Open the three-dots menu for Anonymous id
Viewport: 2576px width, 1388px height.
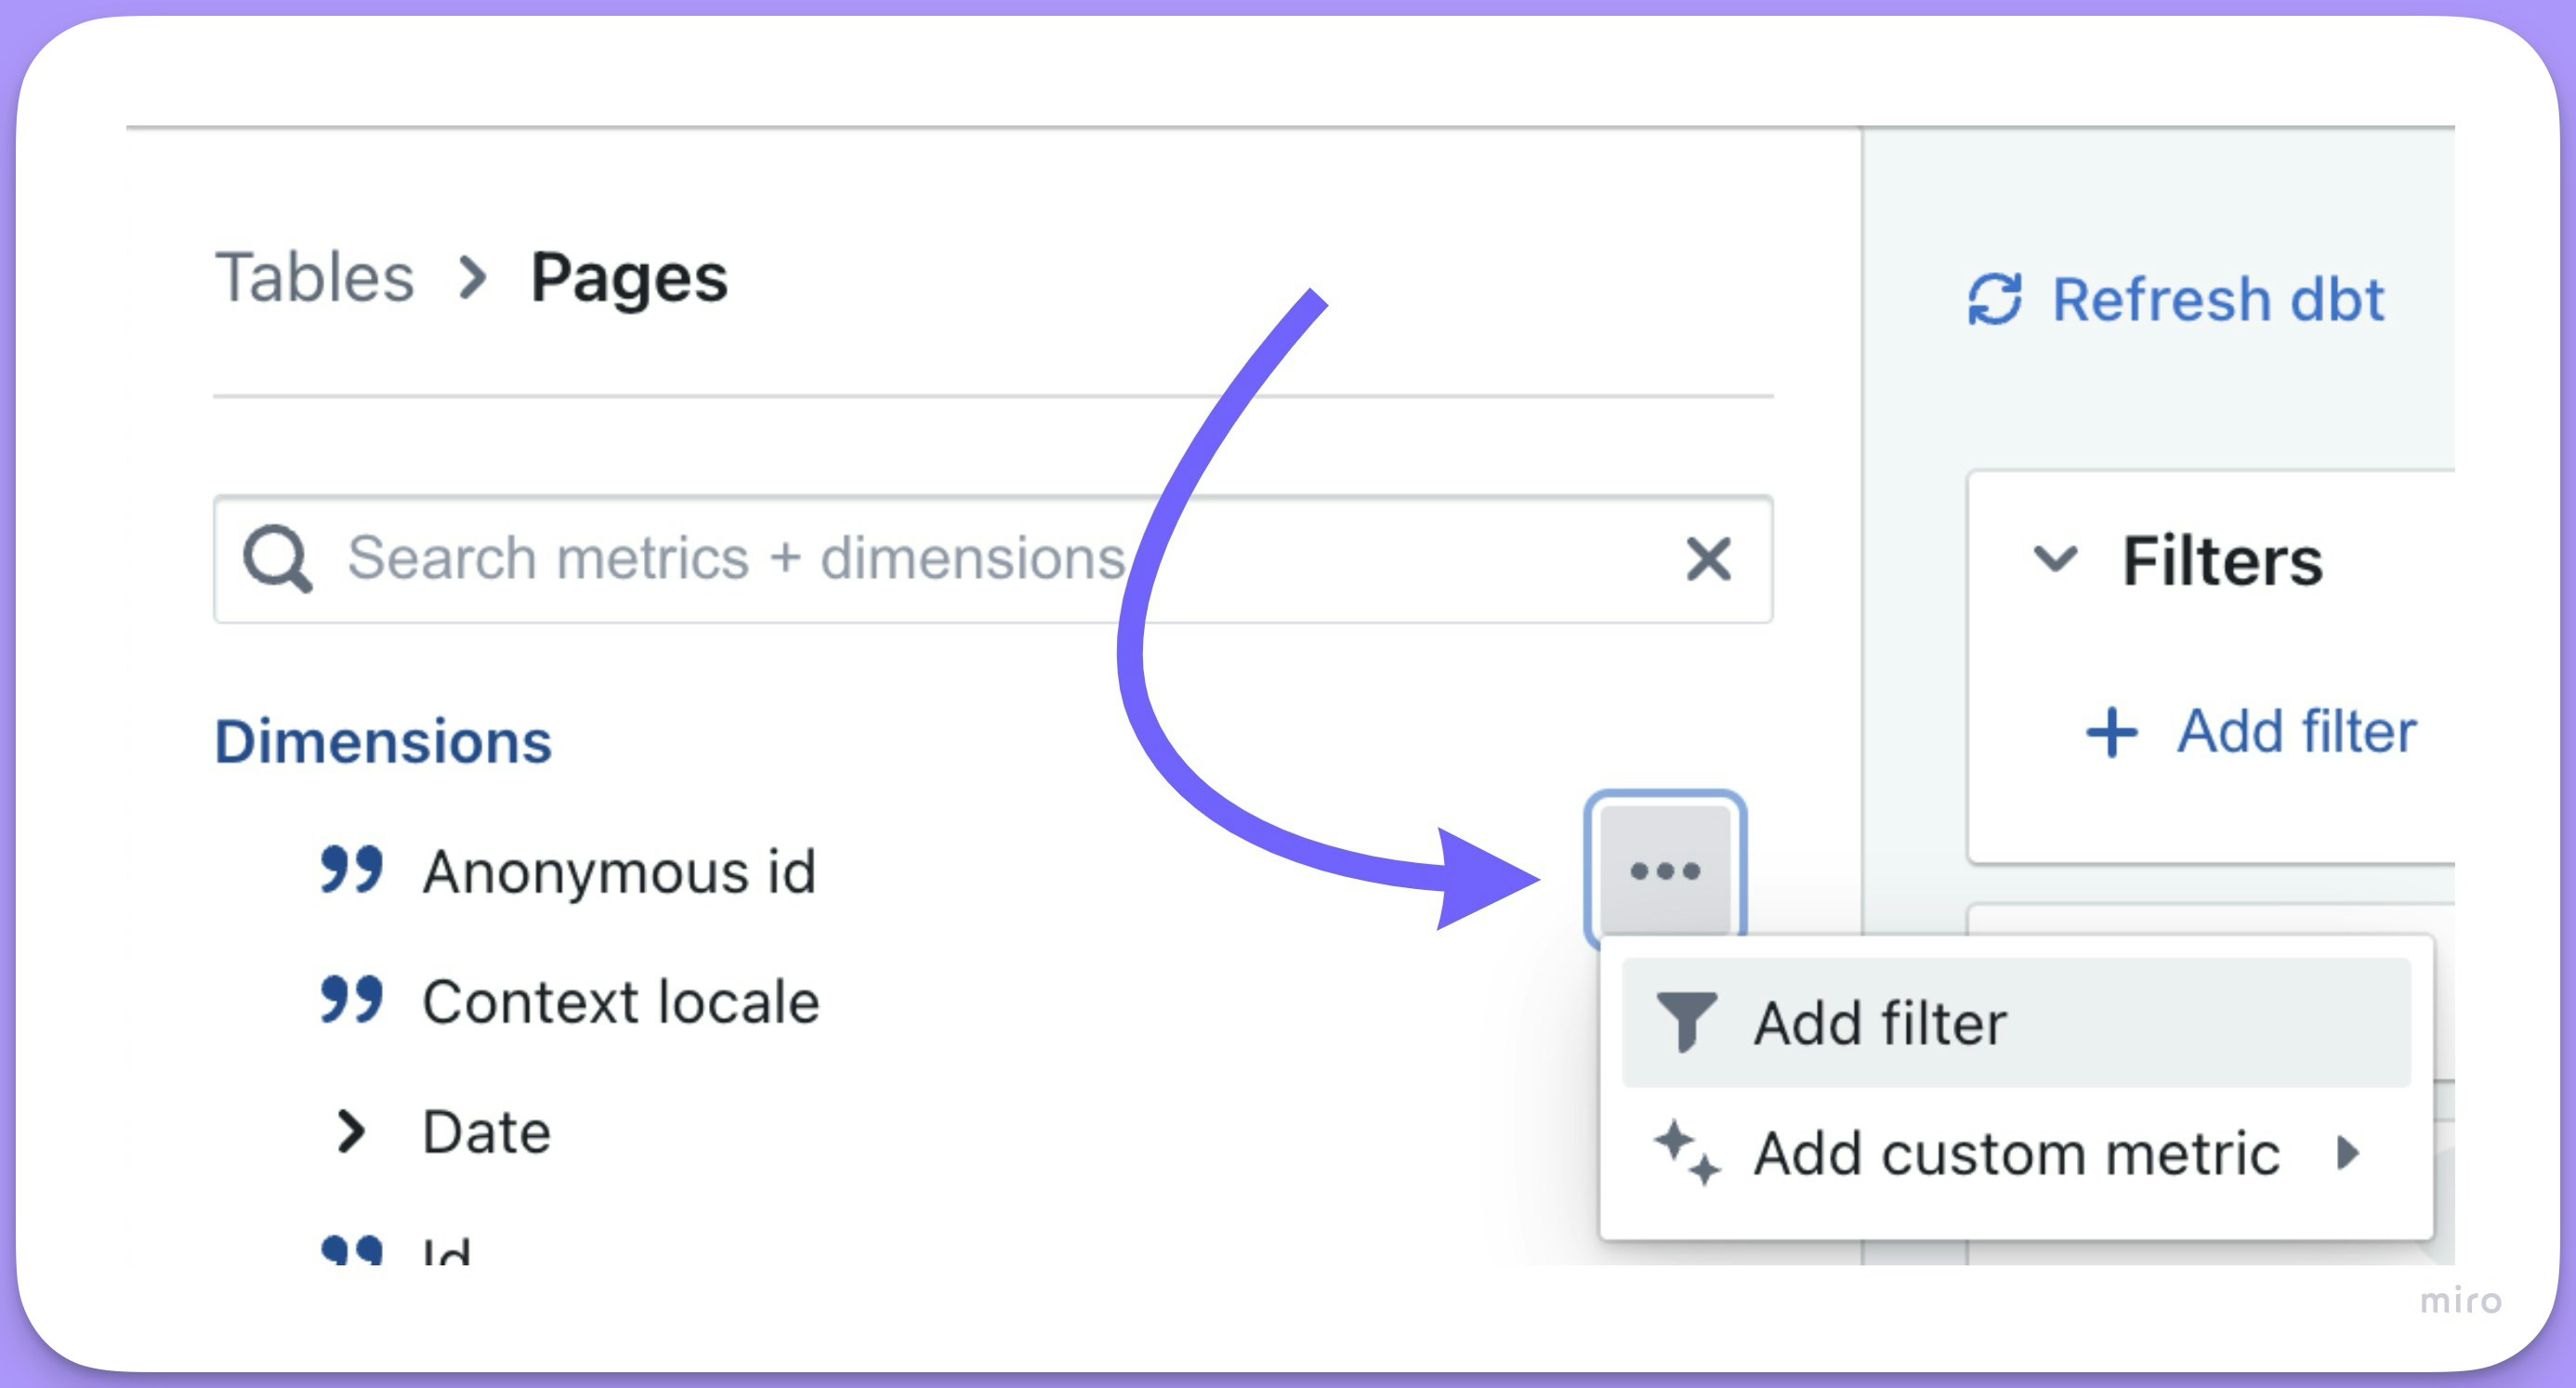click(1665, 870)
